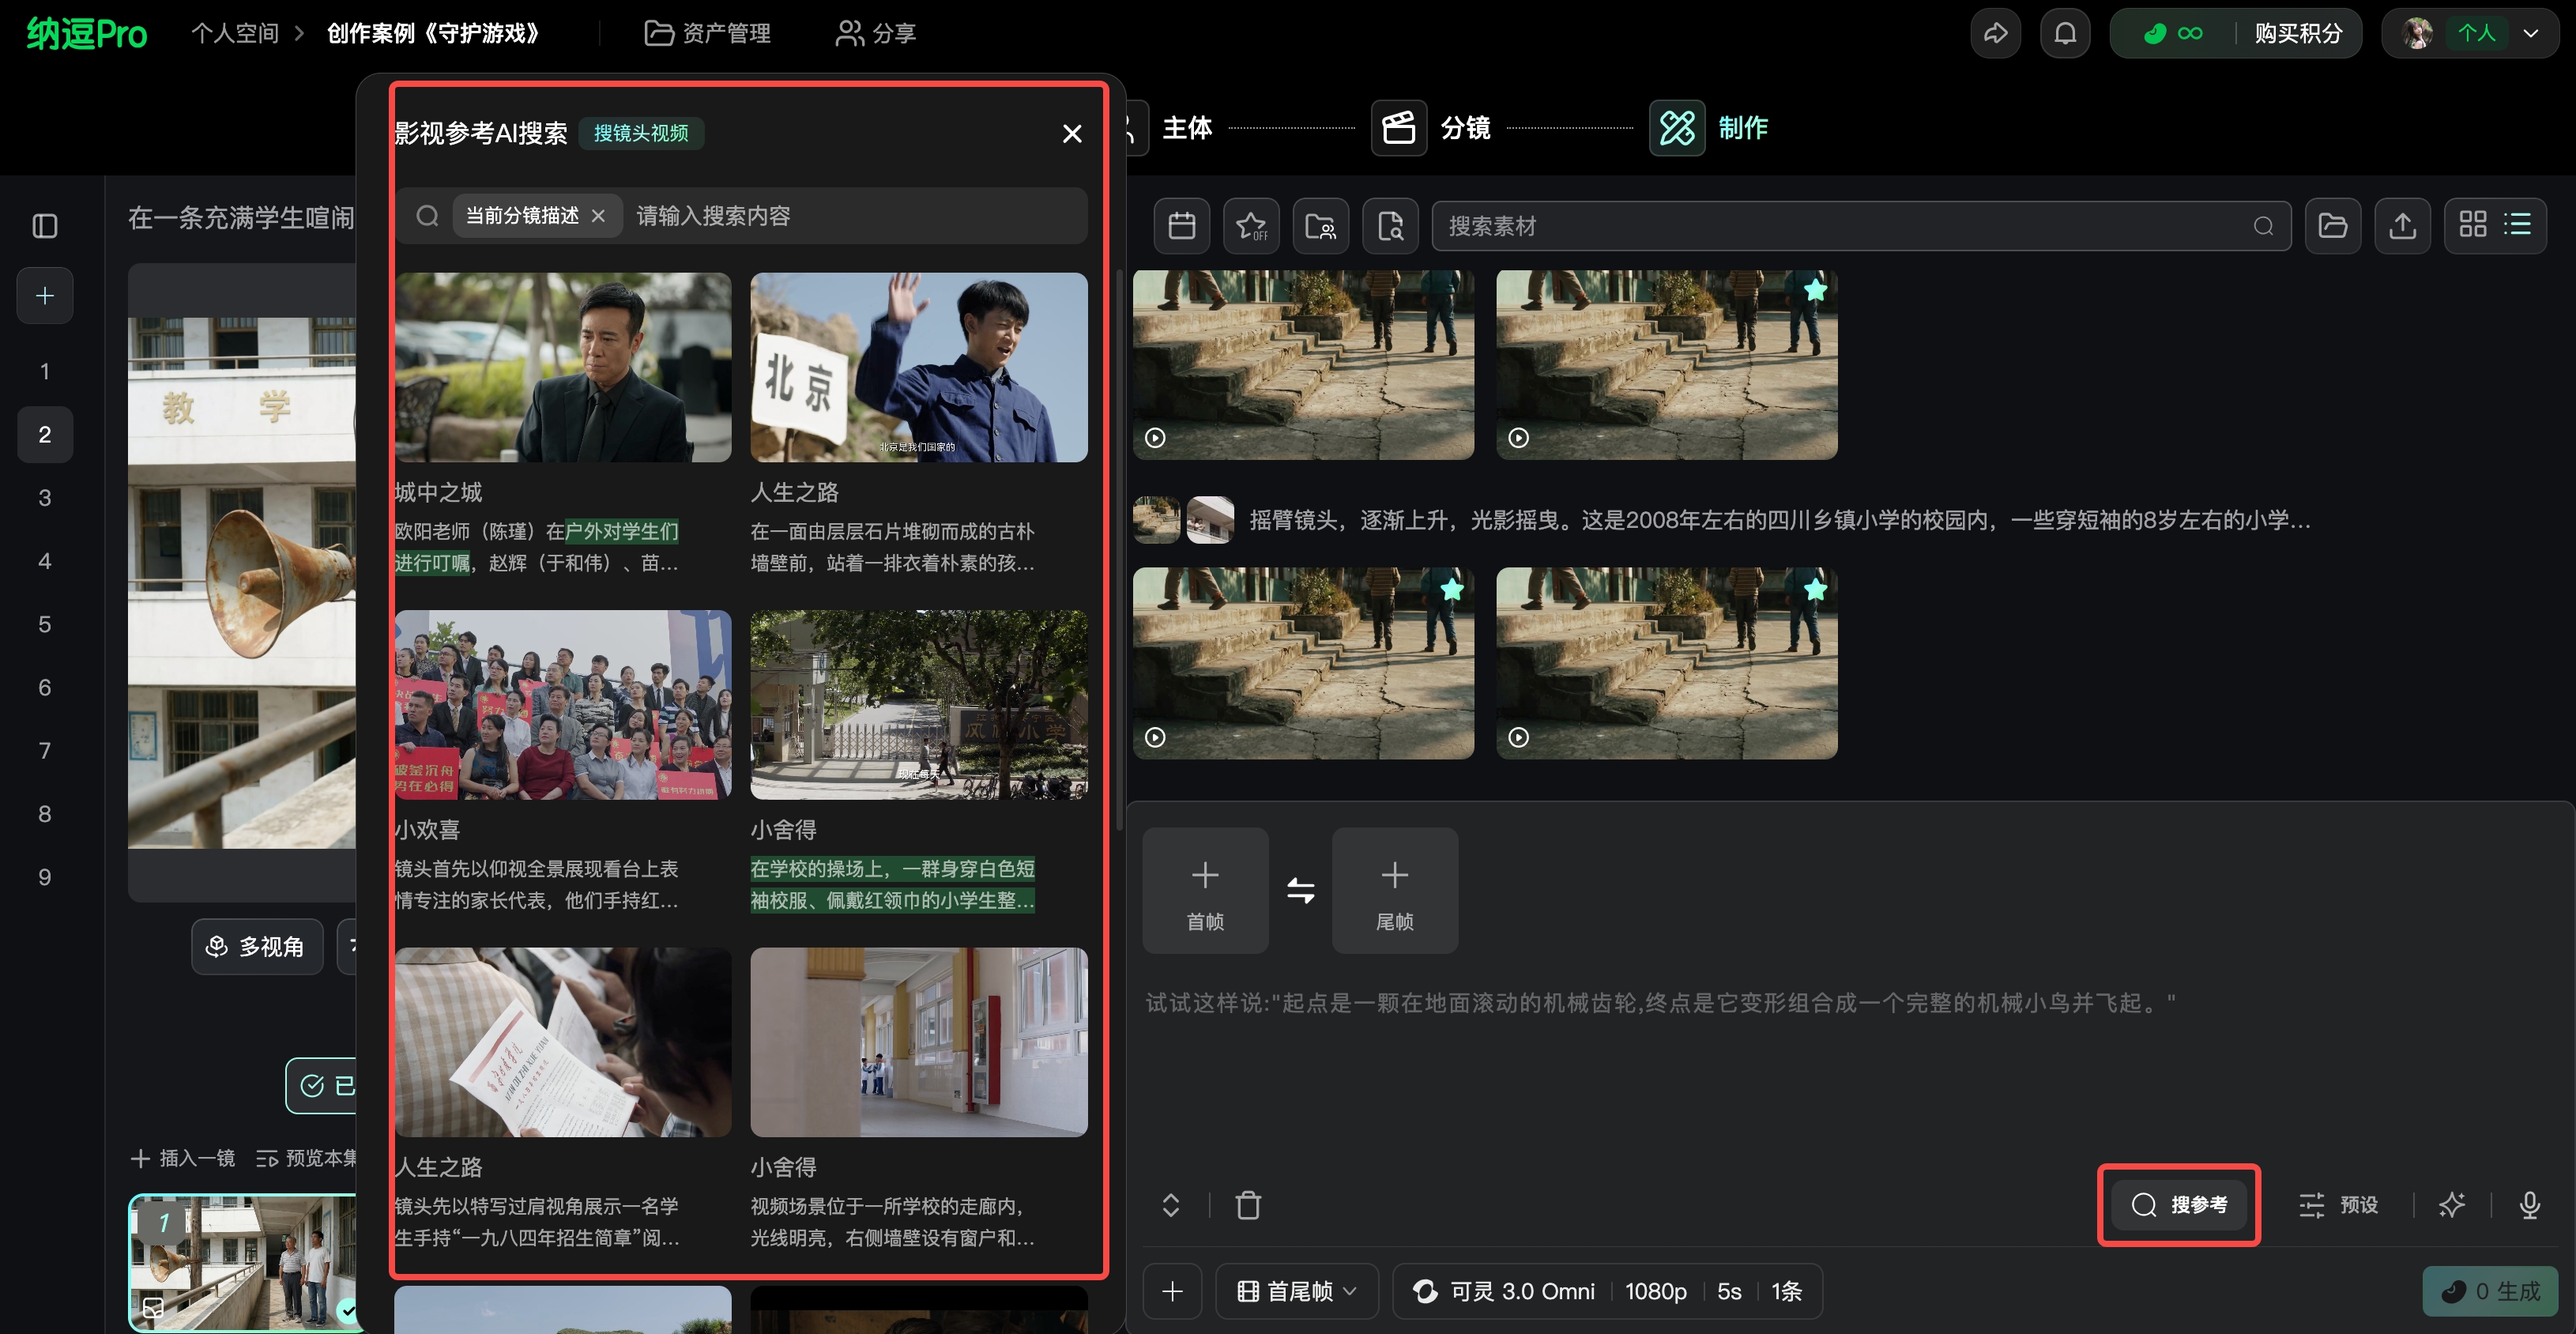Add a 尾帧 end frame

tap(1394, 890)
